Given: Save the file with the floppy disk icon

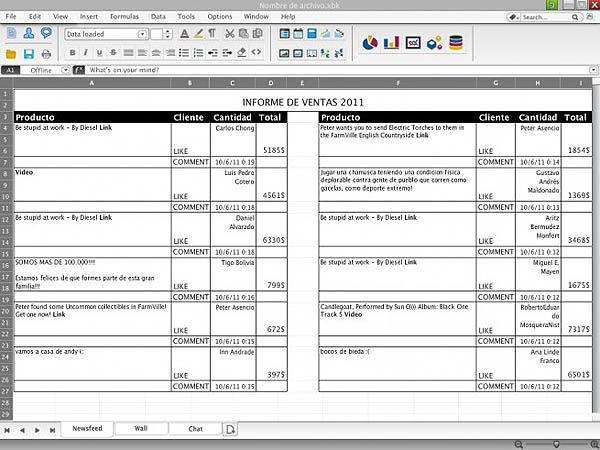Looking at the screenshot, I should (29, 54).
